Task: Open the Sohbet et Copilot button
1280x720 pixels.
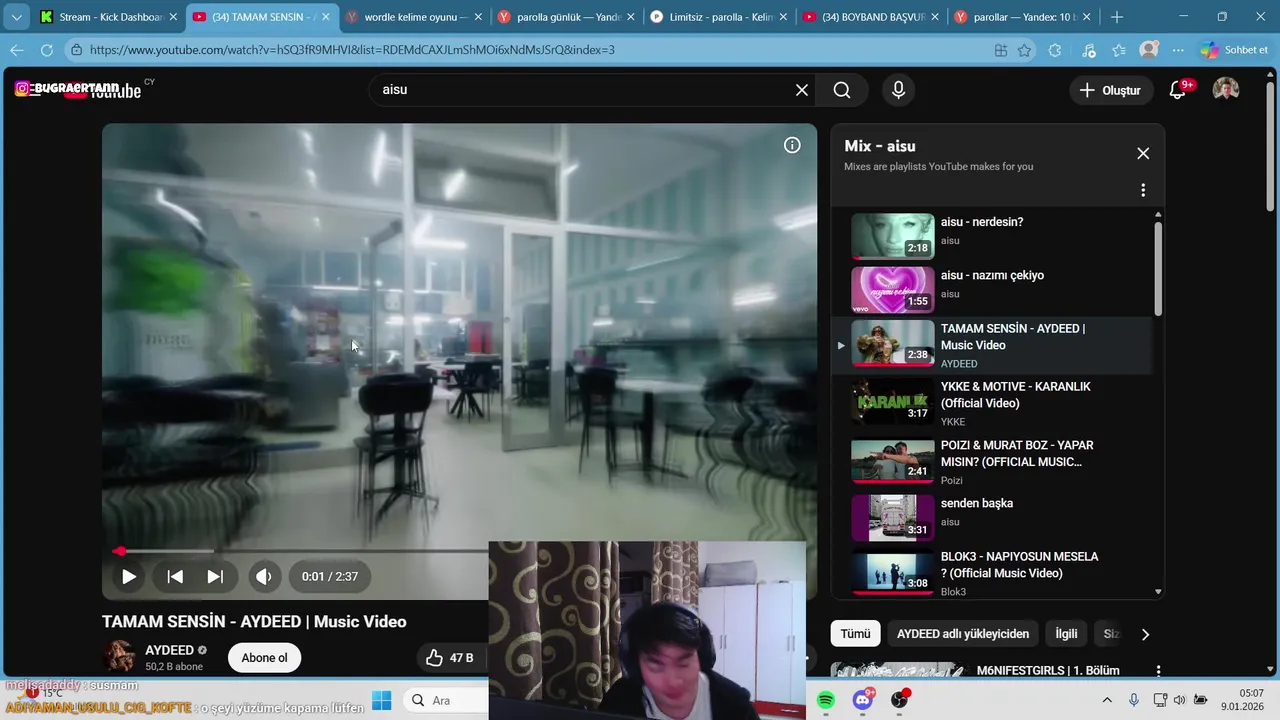Action: (1235, 50)
